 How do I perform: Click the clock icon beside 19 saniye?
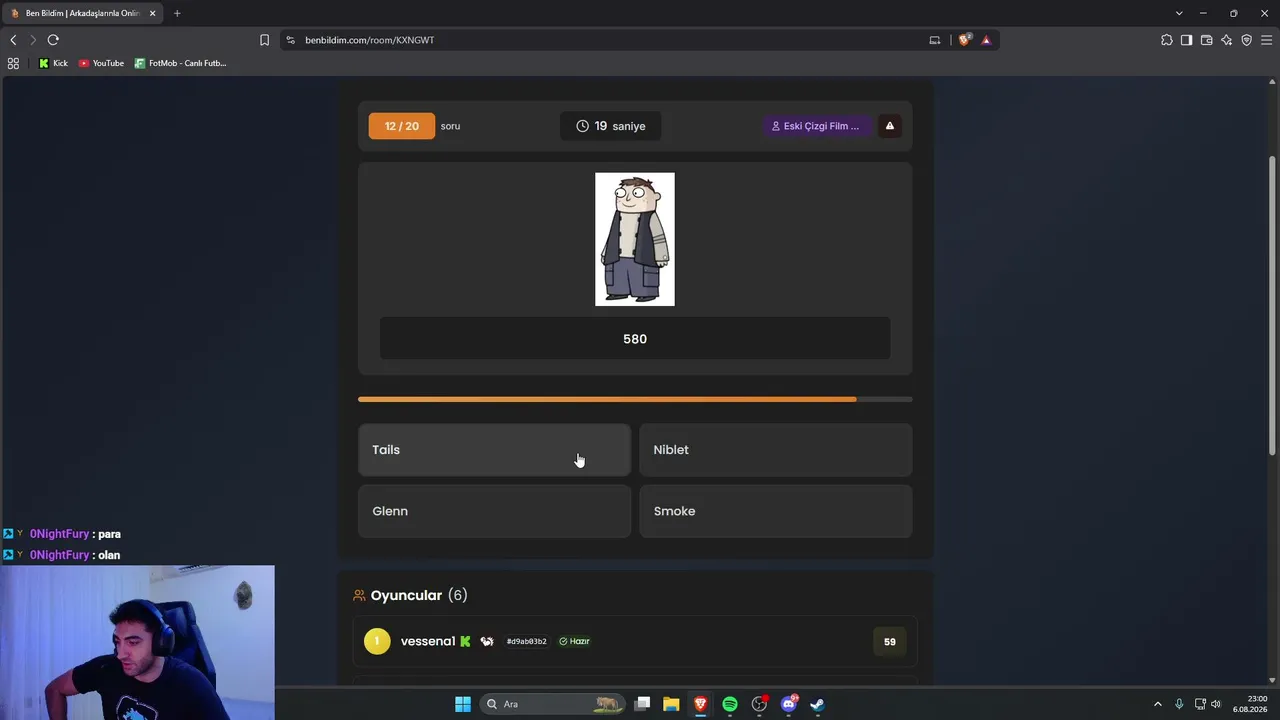point(582,126)
